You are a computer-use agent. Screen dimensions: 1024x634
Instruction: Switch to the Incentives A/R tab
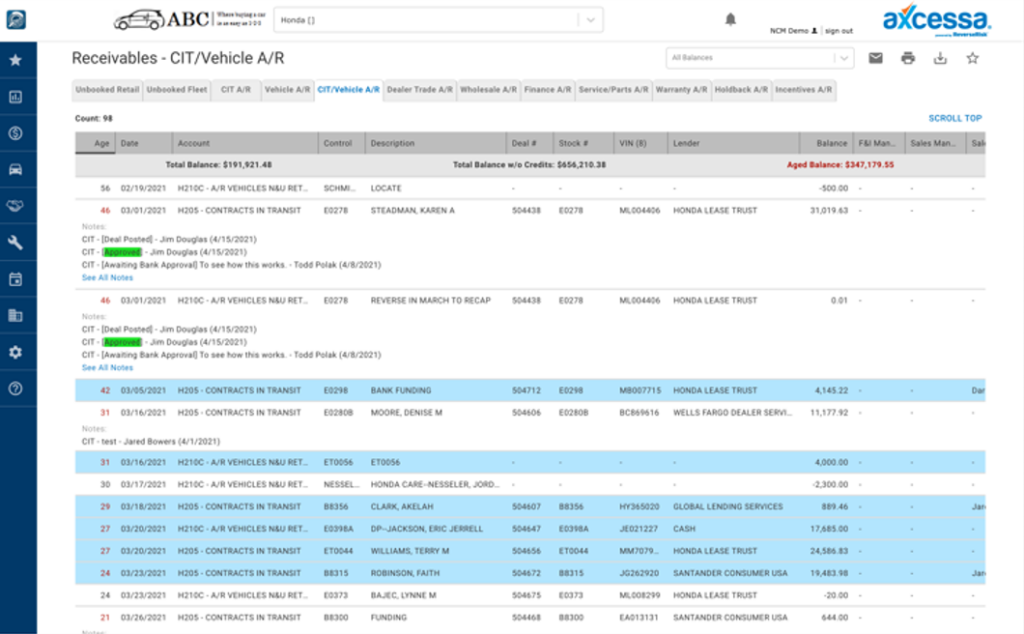tap(803, 89)
